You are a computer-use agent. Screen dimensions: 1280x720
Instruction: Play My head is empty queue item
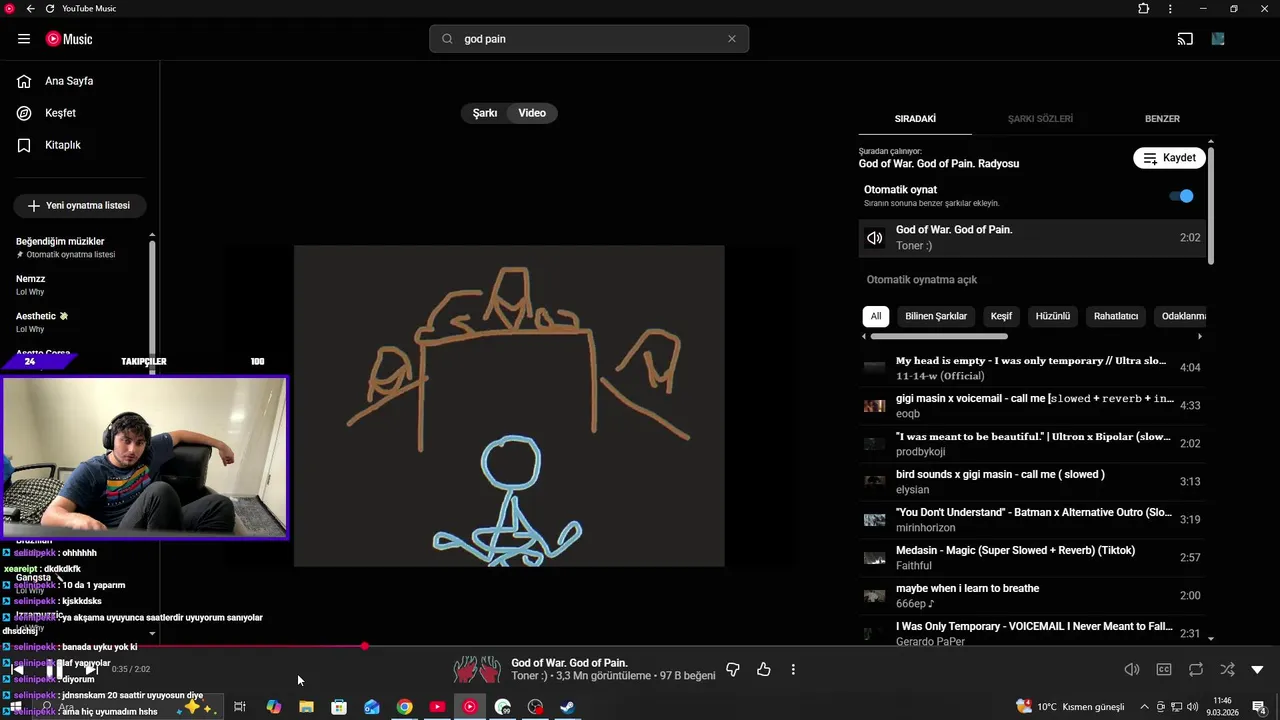click(1032, 368)
